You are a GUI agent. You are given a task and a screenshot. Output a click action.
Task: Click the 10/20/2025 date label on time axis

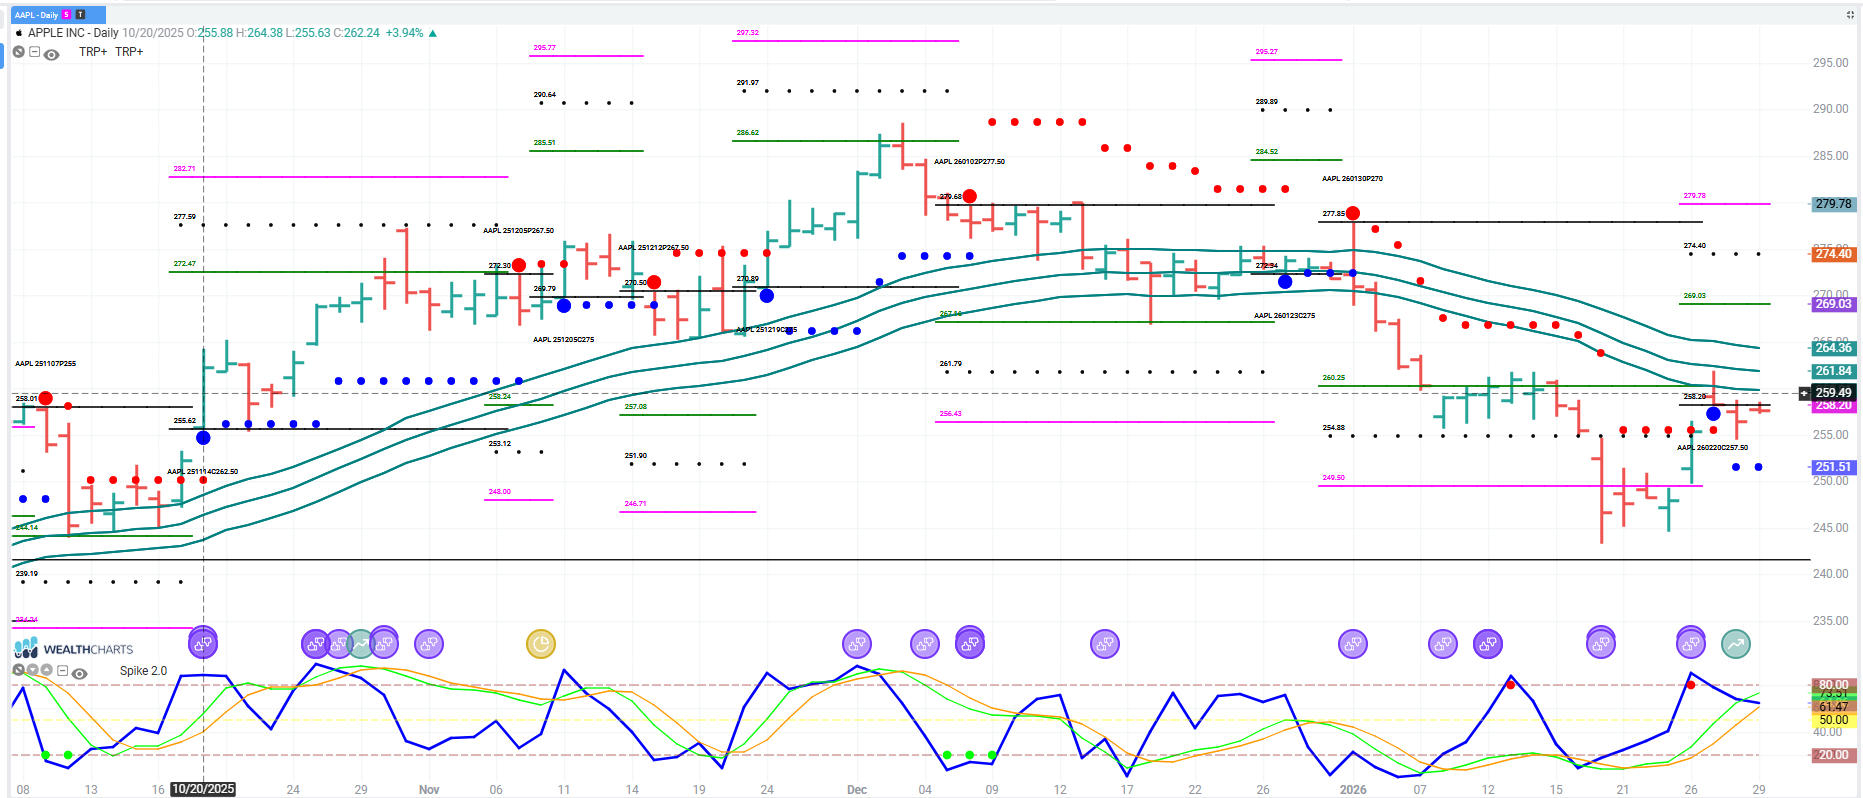pos(203,789)
